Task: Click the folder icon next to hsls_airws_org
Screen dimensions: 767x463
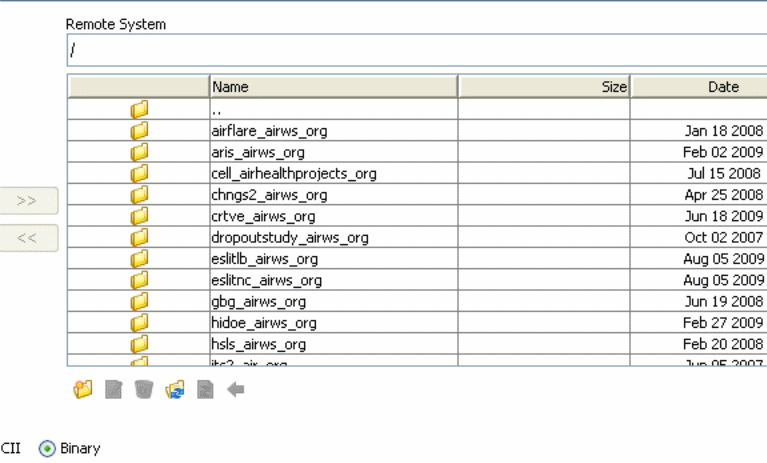Action: 139,344
